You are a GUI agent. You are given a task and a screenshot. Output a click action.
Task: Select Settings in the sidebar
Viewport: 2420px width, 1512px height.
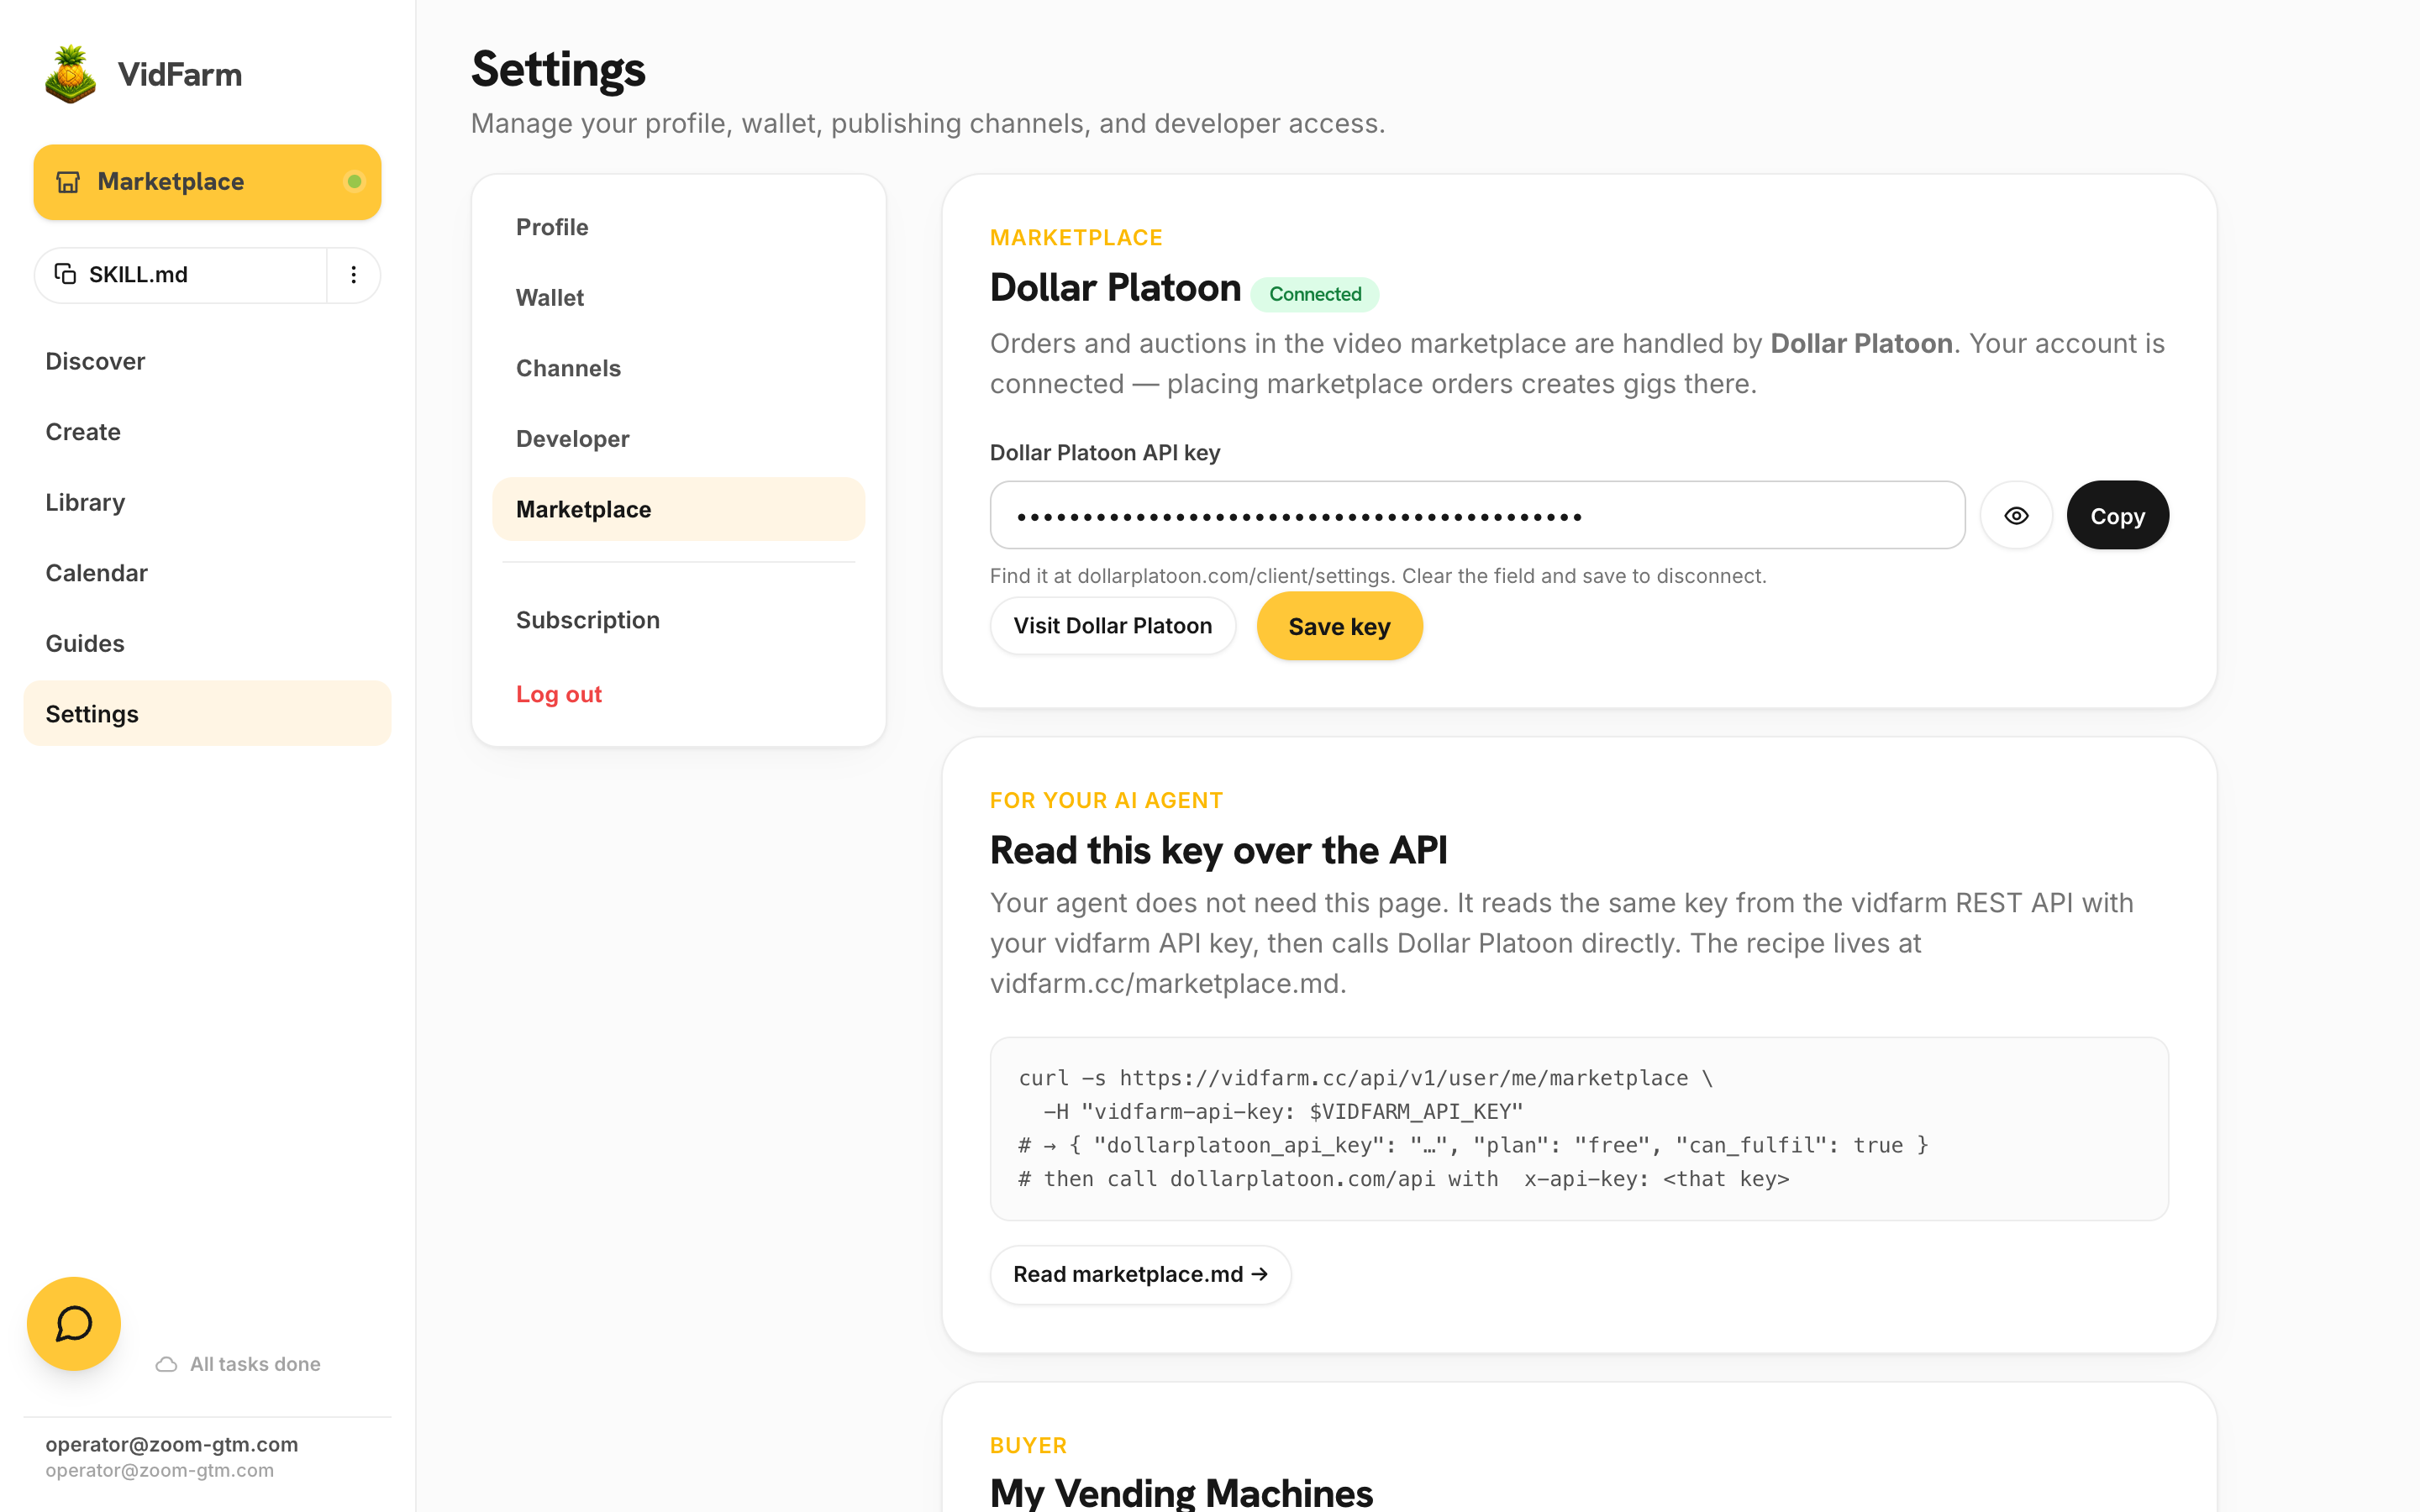tap(207, 713)
